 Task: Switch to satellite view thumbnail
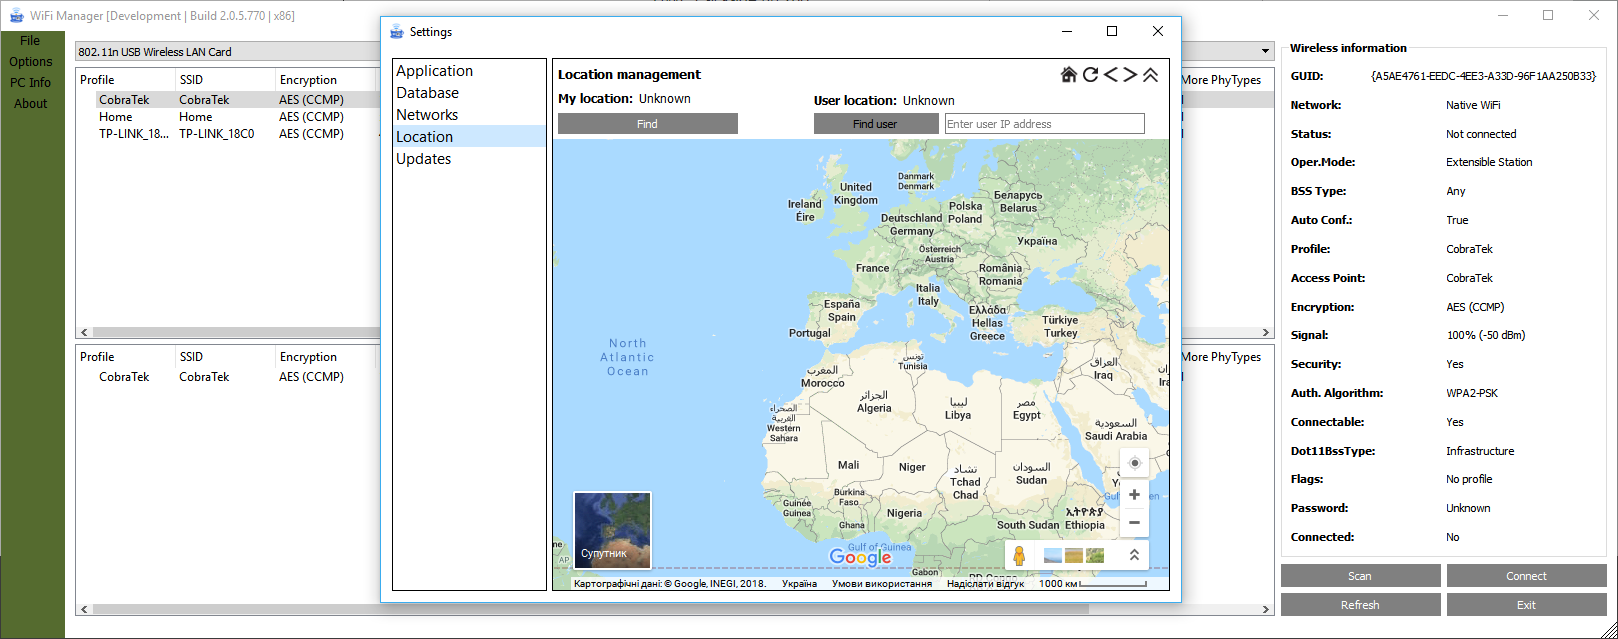pos(612,530)
